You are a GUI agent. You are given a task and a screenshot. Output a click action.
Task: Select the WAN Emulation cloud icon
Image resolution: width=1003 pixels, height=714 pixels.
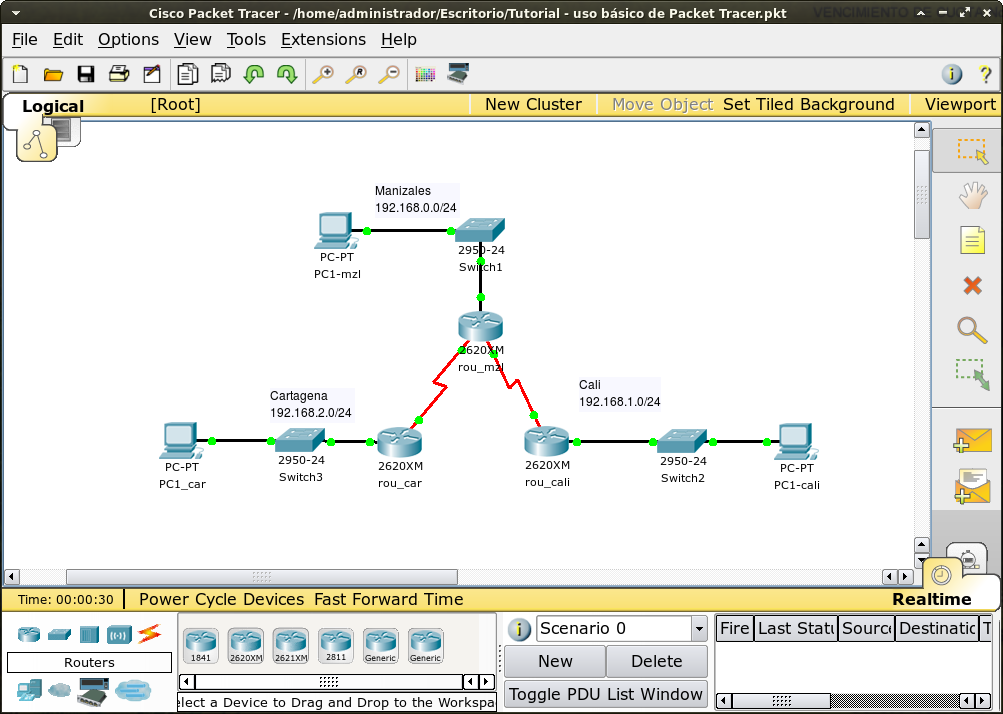59,690
